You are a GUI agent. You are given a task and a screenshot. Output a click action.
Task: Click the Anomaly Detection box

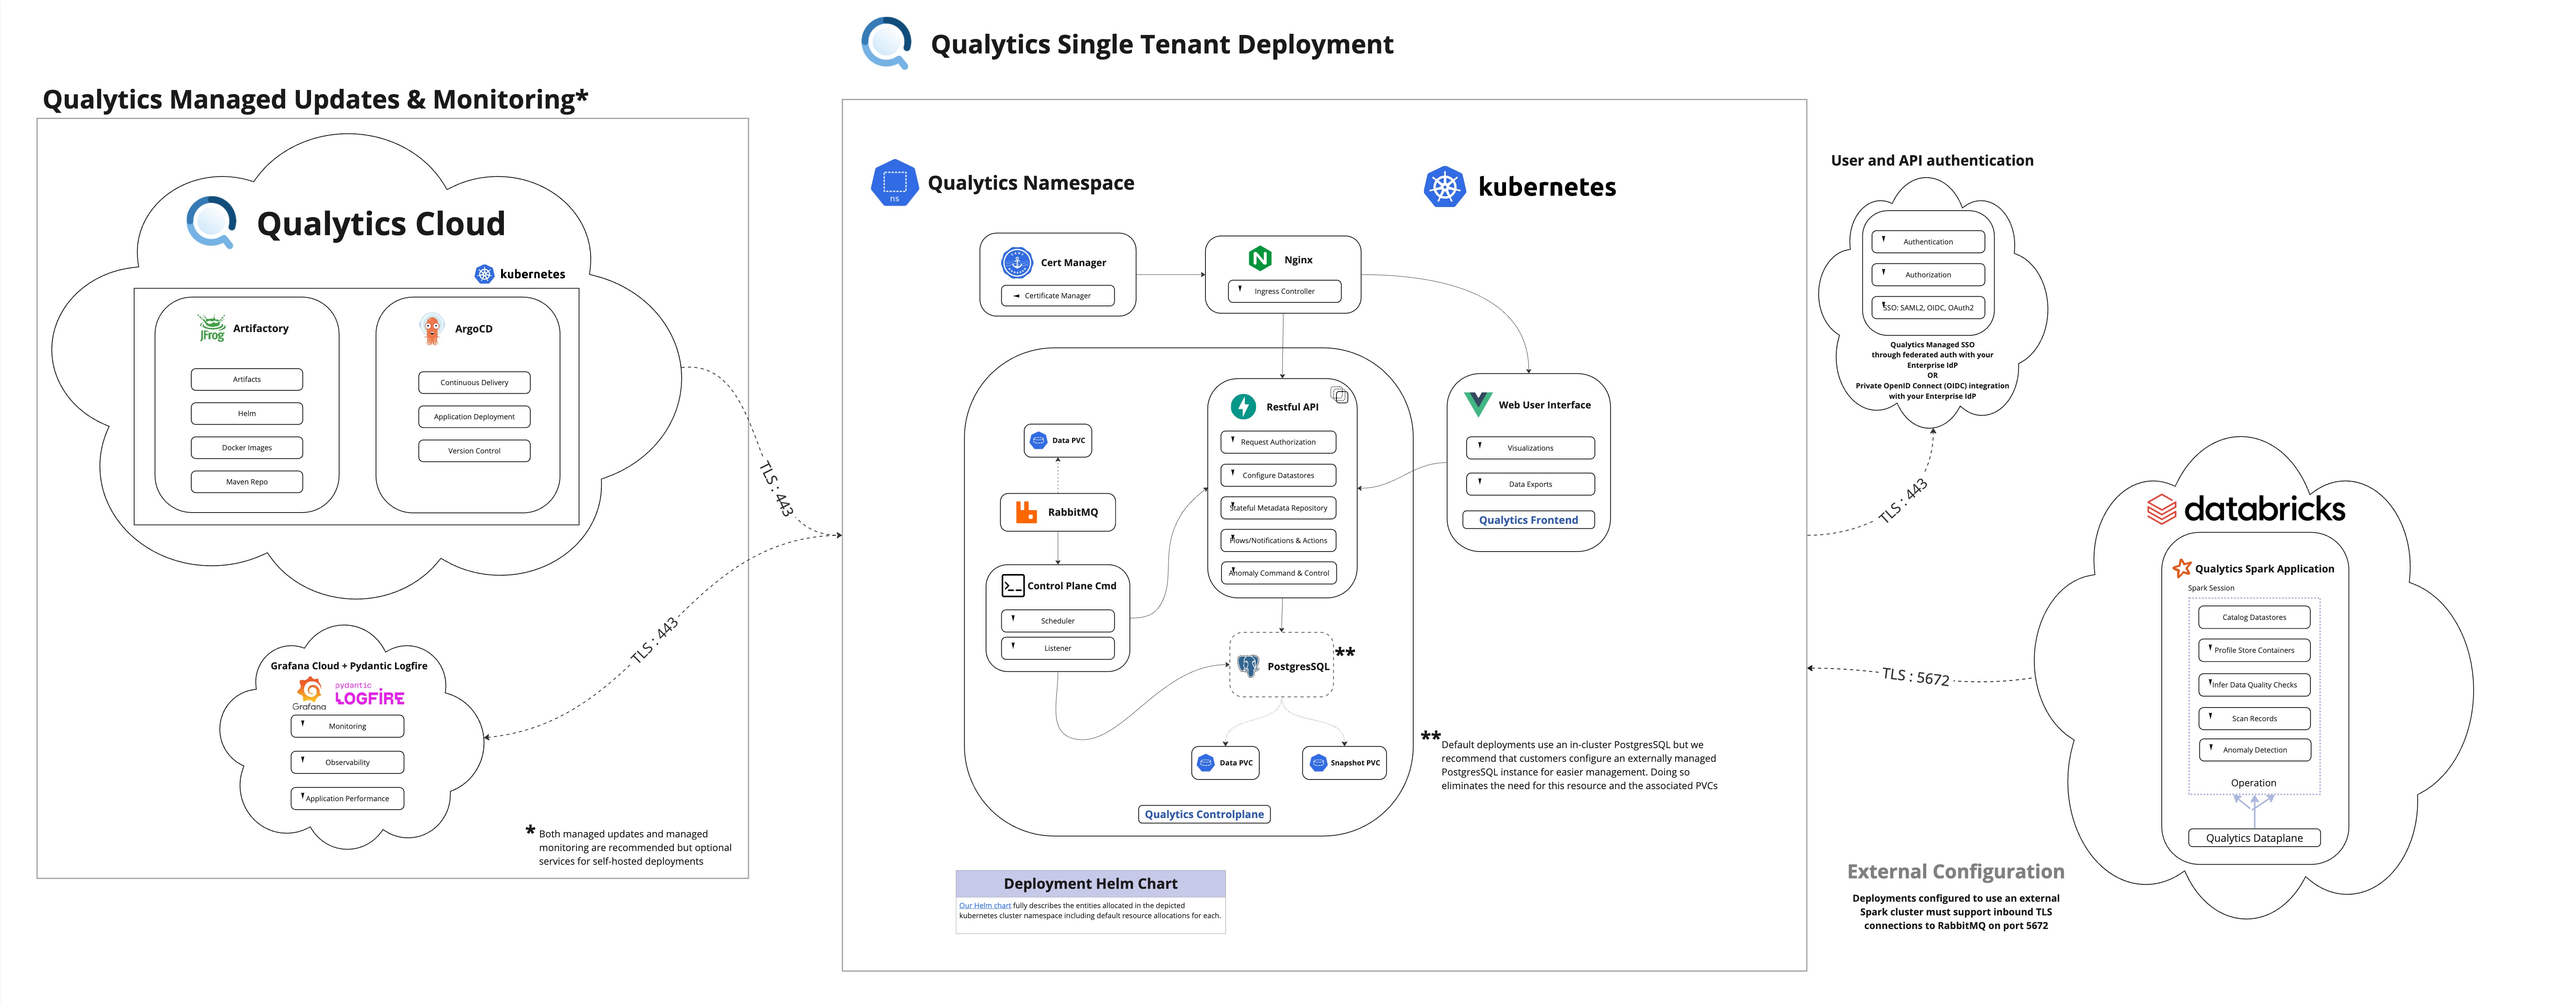tap(2254, 750)
